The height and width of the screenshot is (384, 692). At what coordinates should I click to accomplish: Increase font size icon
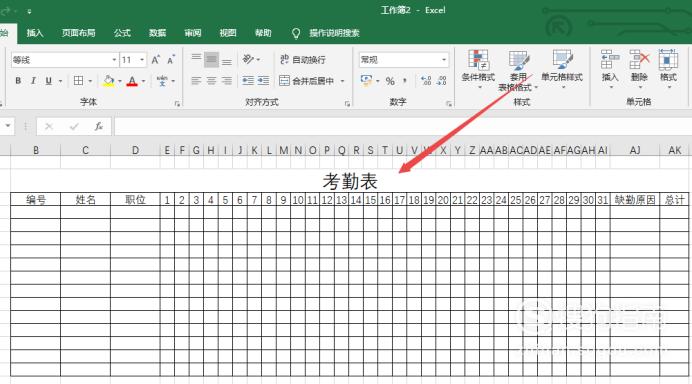[155, 60]
